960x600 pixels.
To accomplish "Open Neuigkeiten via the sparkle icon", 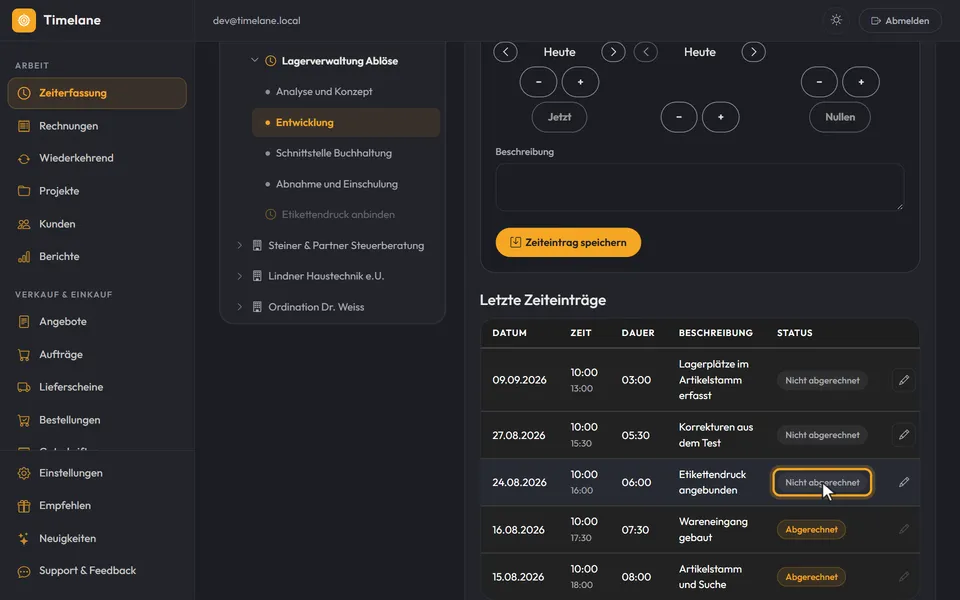I will 24,538.
